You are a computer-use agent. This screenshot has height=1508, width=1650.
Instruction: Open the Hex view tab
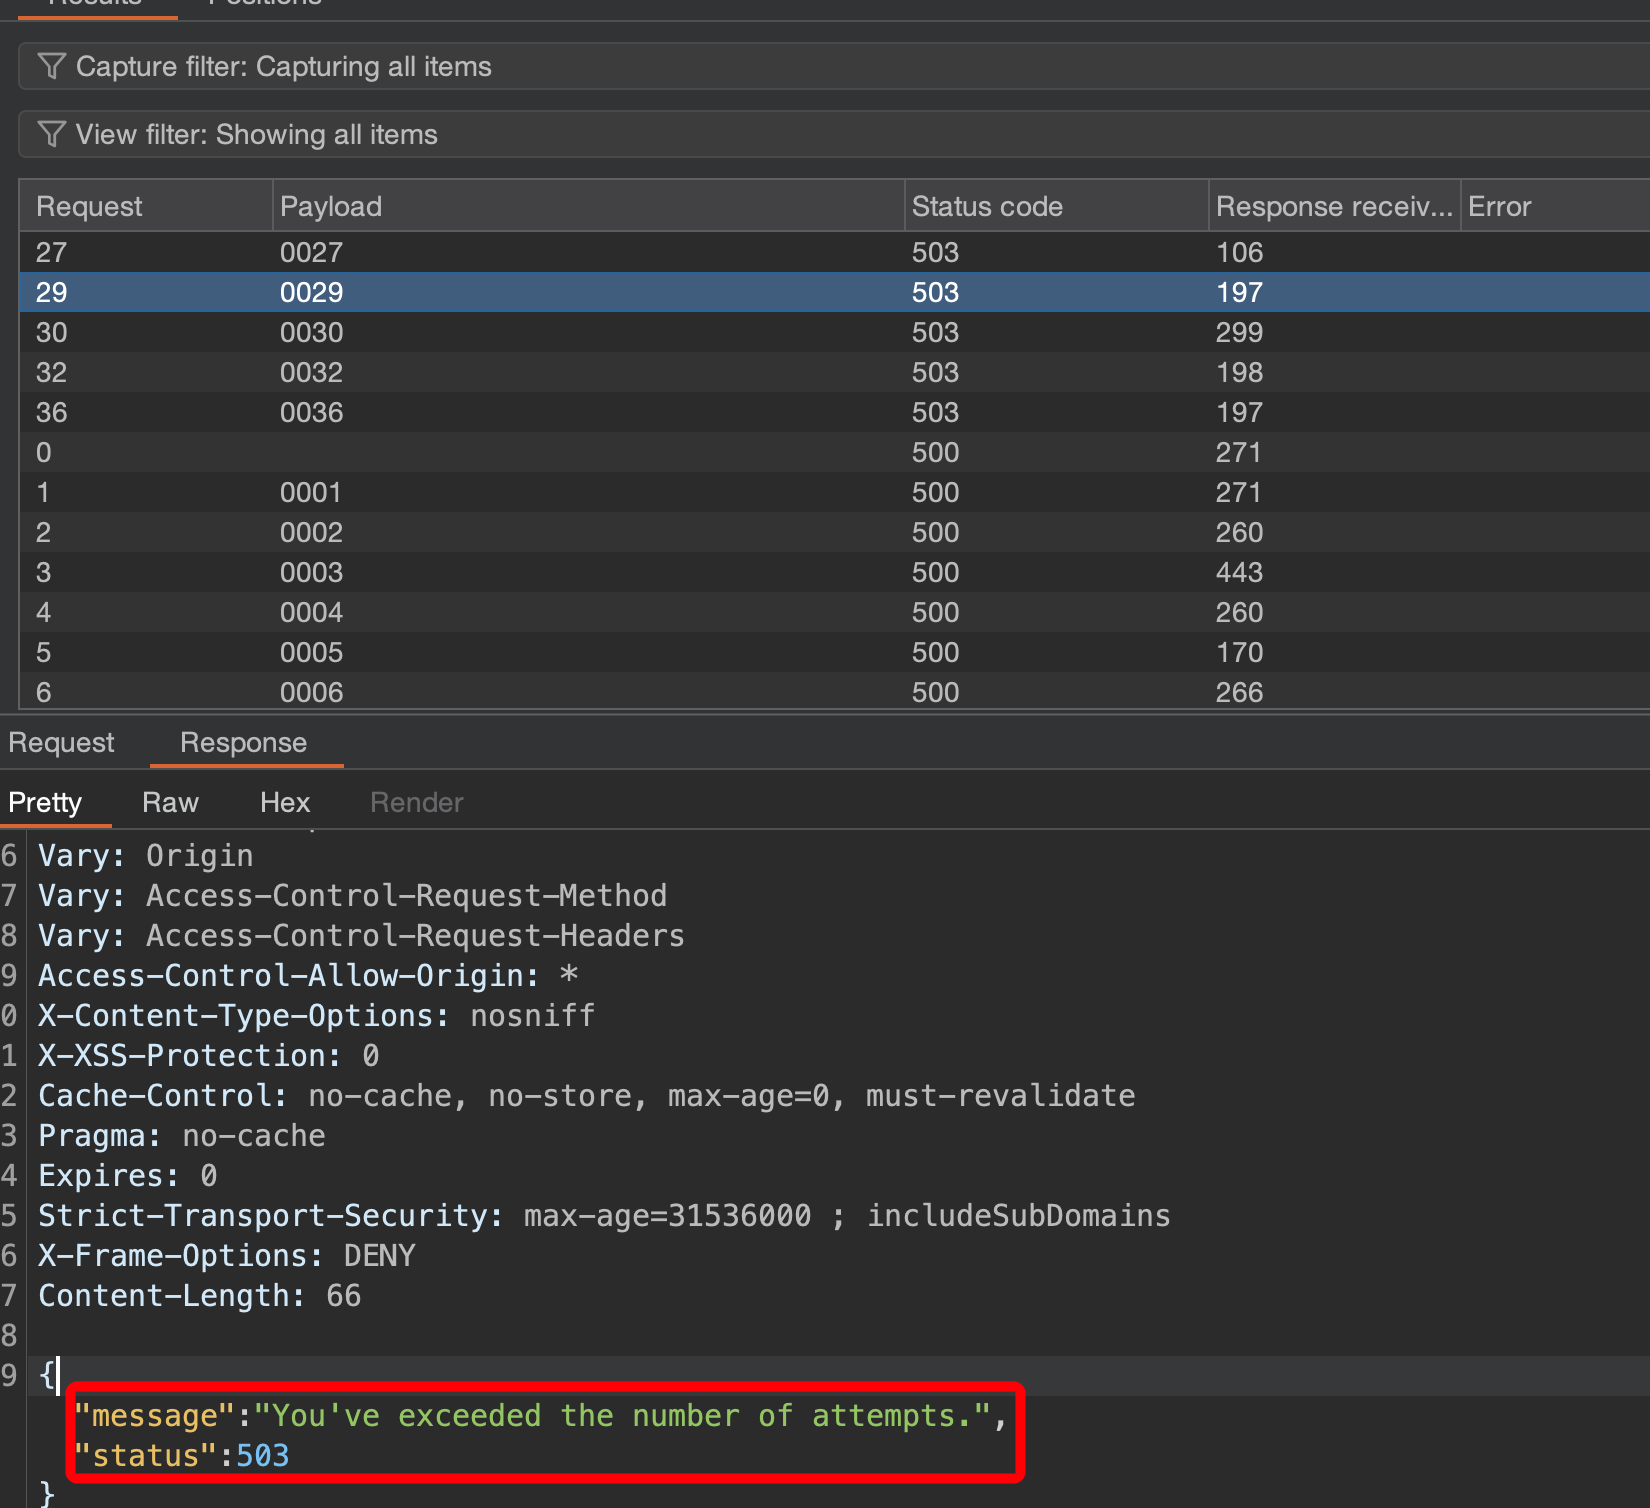click(285, 803)
